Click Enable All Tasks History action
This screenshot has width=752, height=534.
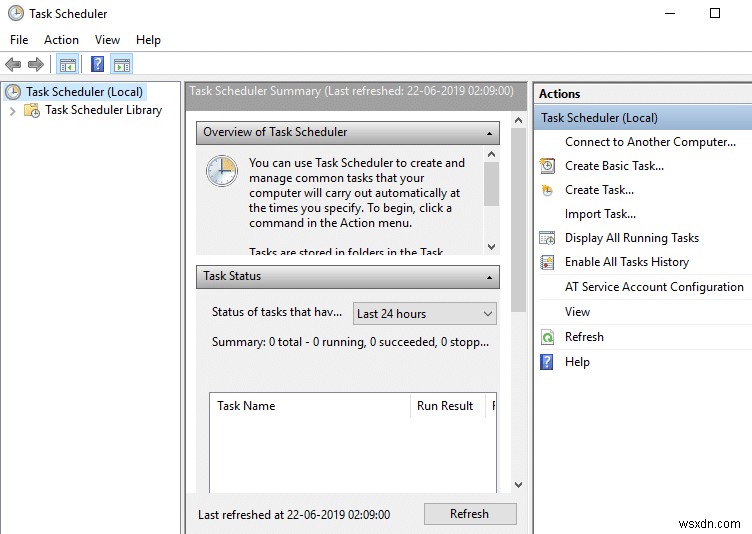(x=627, y=262)
